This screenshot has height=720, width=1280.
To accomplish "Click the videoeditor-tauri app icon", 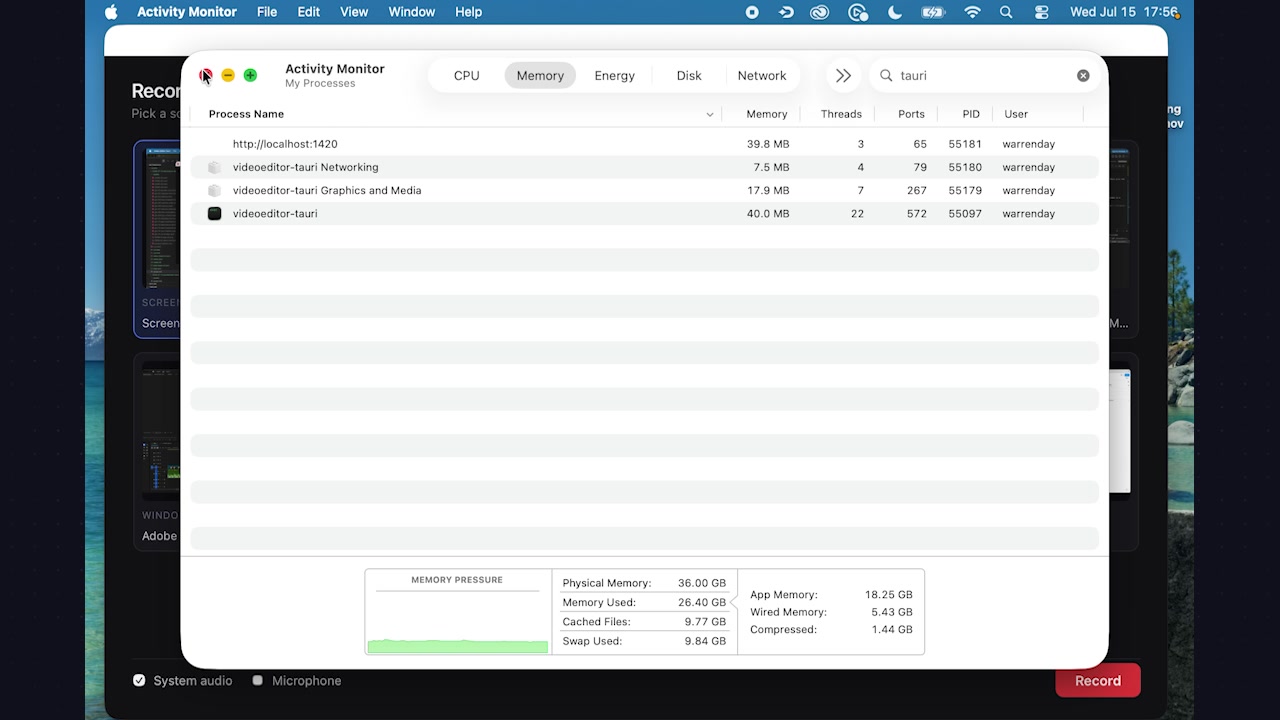I will coord(214,213).
